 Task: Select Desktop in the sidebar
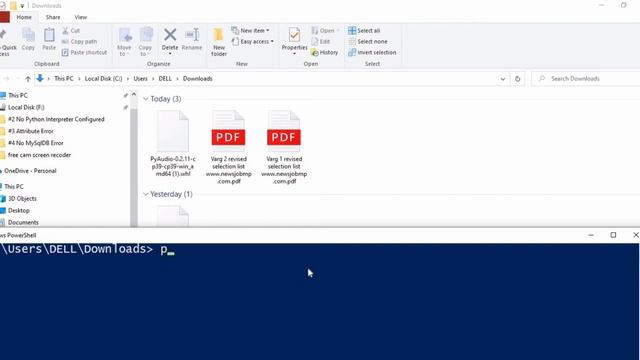[18, 211]
